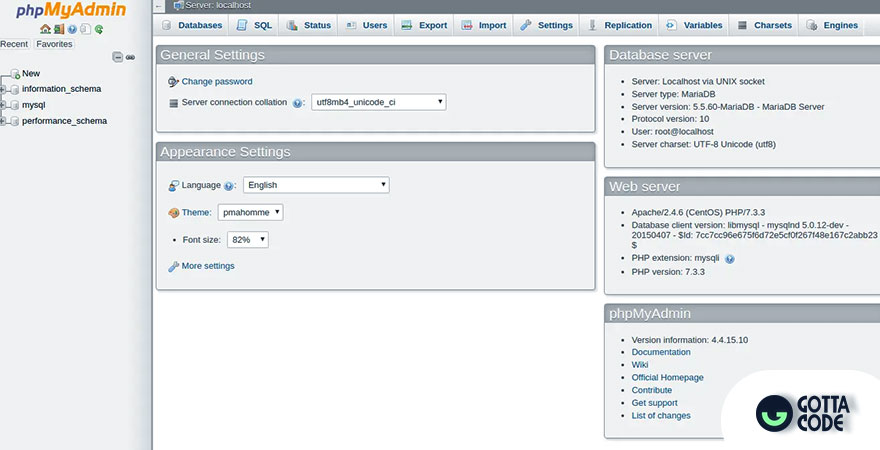This screenshot has width=880, height=450.
Task: Show the Favorites tables list
Action: (x=54, y=44)
